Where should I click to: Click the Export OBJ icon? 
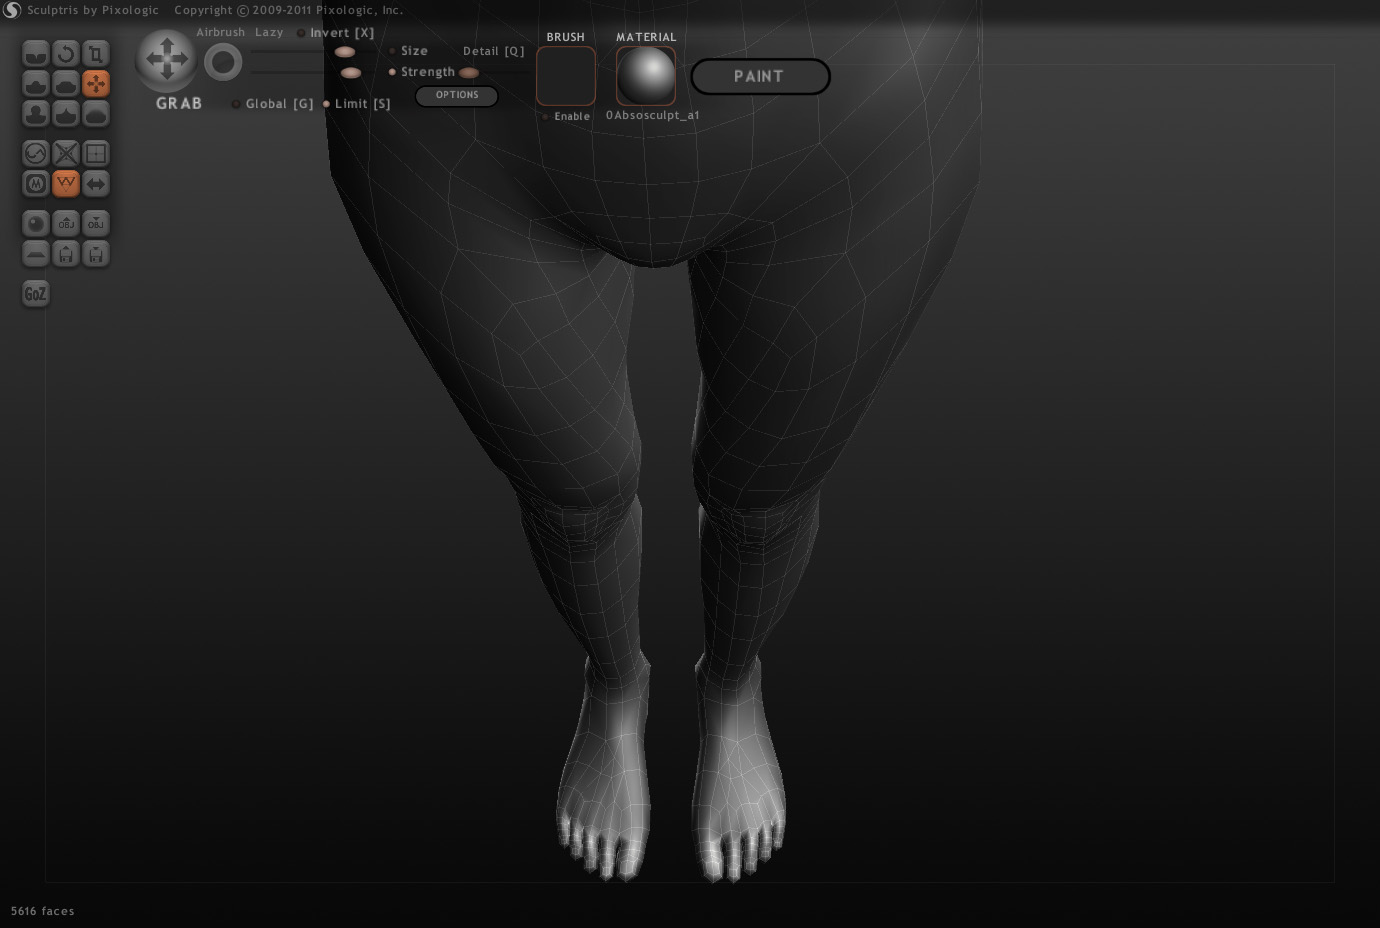click(96, 223)
